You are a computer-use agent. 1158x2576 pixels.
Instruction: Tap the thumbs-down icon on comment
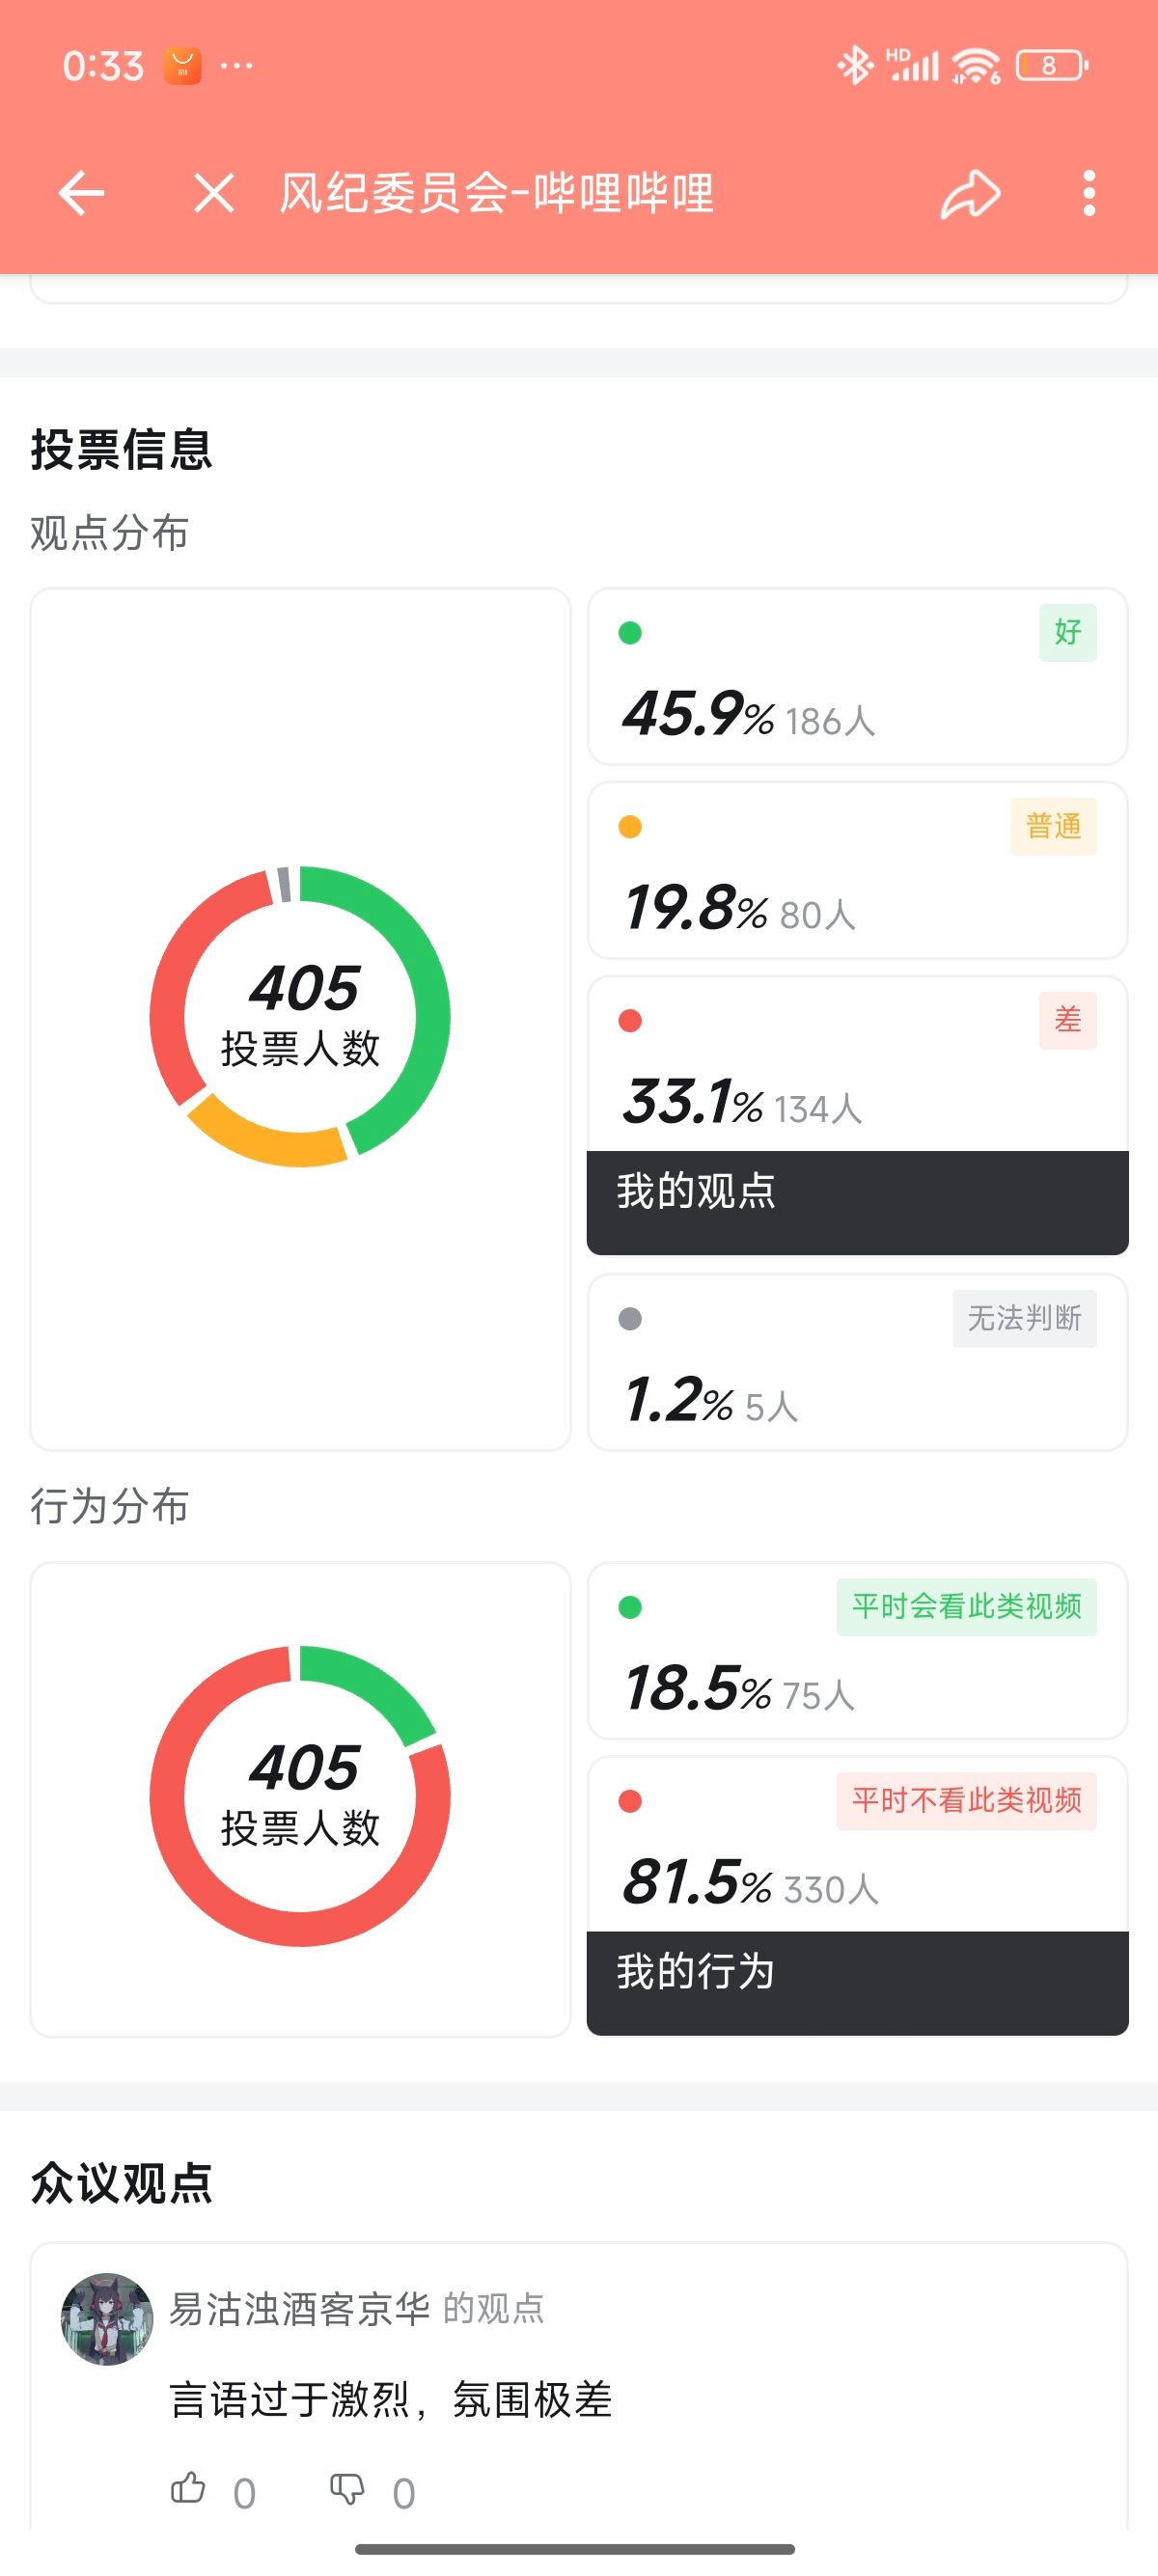tap(347, 2487)
